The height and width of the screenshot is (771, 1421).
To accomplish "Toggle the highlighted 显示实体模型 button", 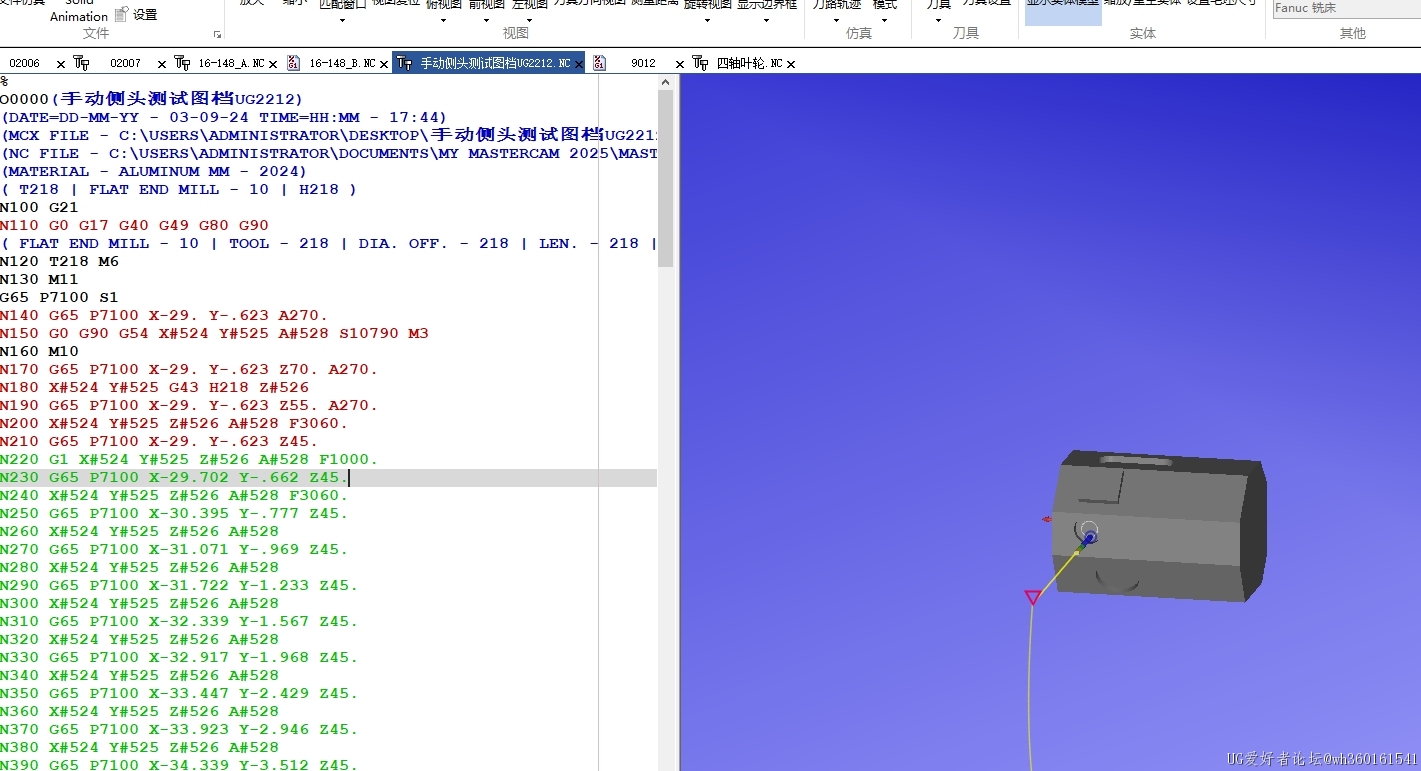I will coord(1063,10).
